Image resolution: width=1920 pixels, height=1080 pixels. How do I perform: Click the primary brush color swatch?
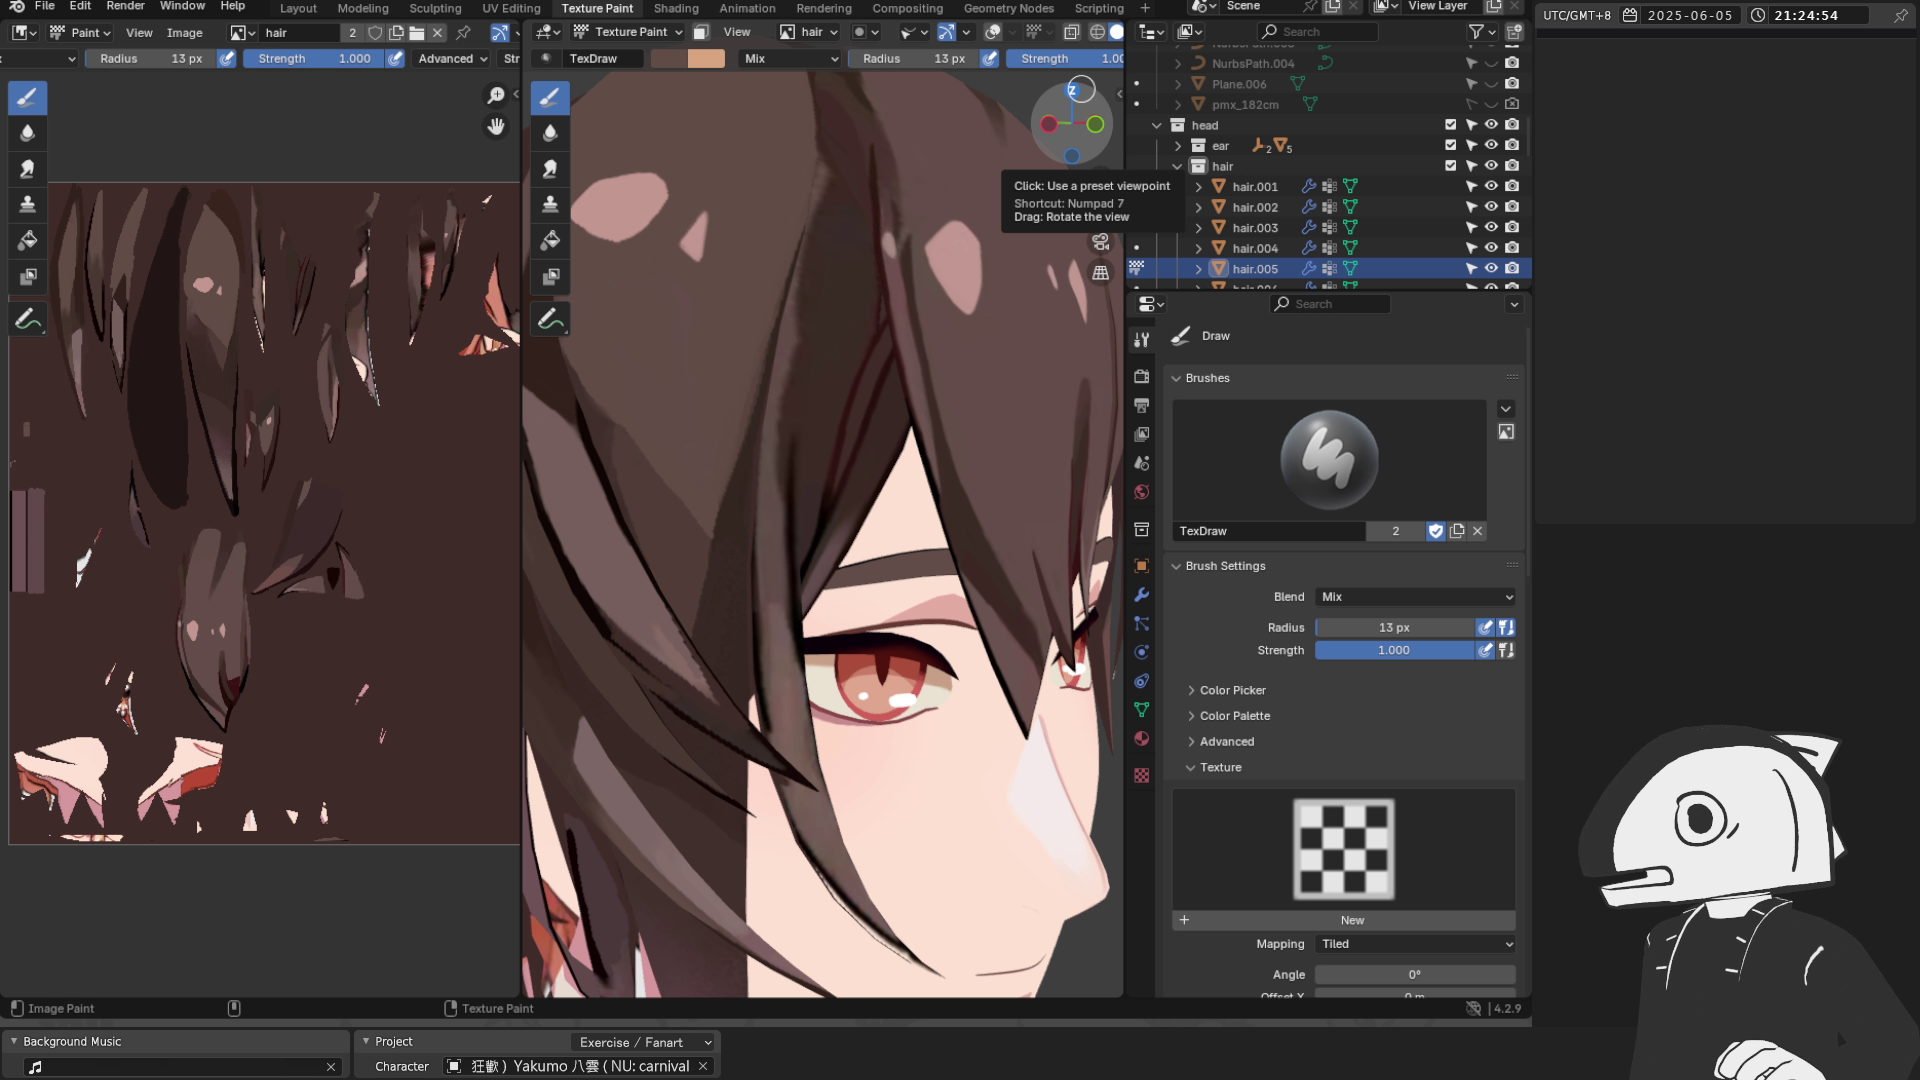click(x=669, y=59)
